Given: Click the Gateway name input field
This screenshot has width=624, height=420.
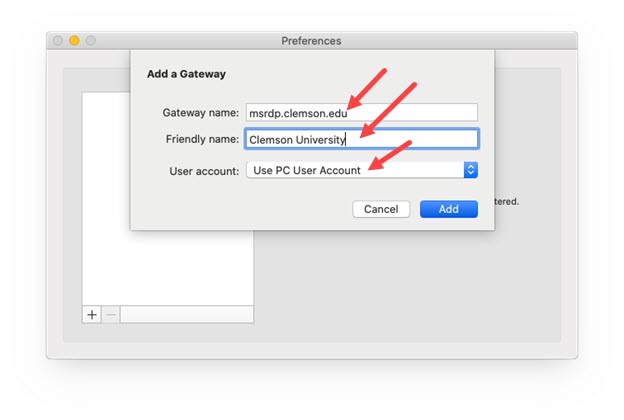Looking at the screenshot, I should (x=361, y=113).
